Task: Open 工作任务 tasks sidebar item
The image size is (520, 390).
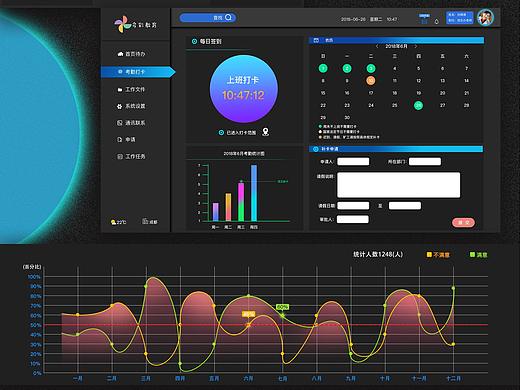Action: point(131,156)
